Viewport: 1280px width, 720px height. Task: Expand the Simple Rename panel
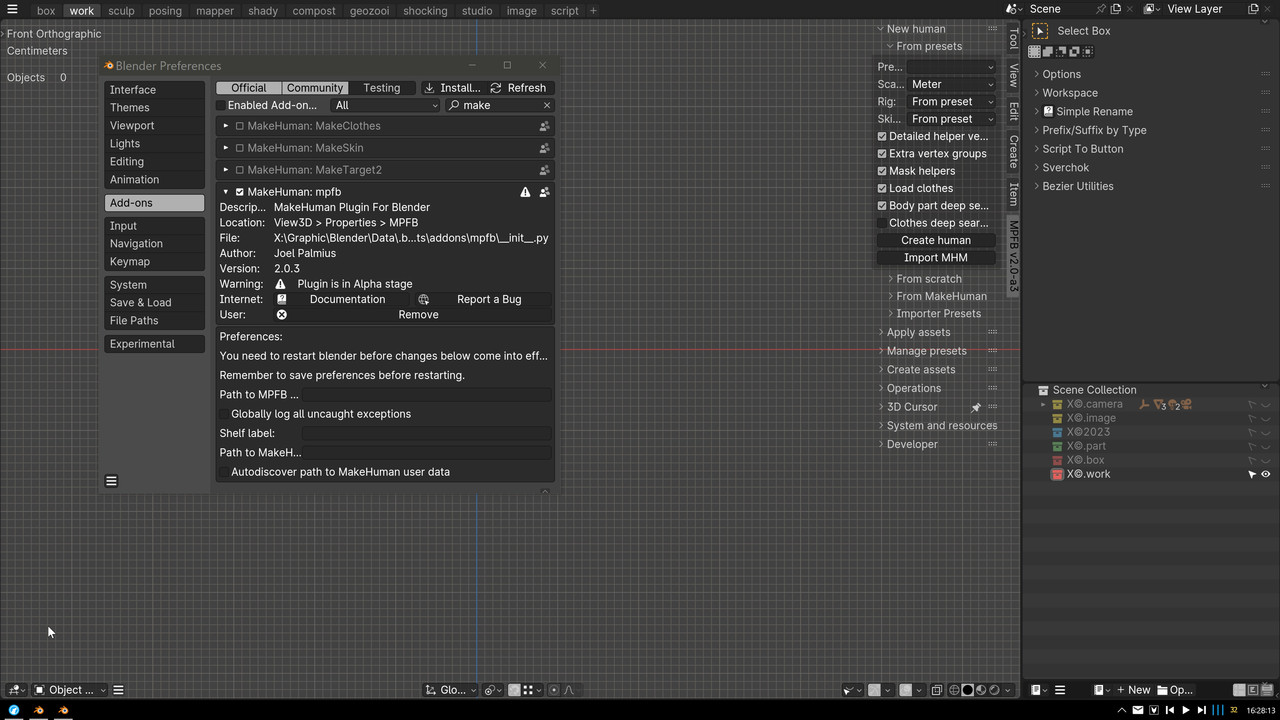point(1094,112)
